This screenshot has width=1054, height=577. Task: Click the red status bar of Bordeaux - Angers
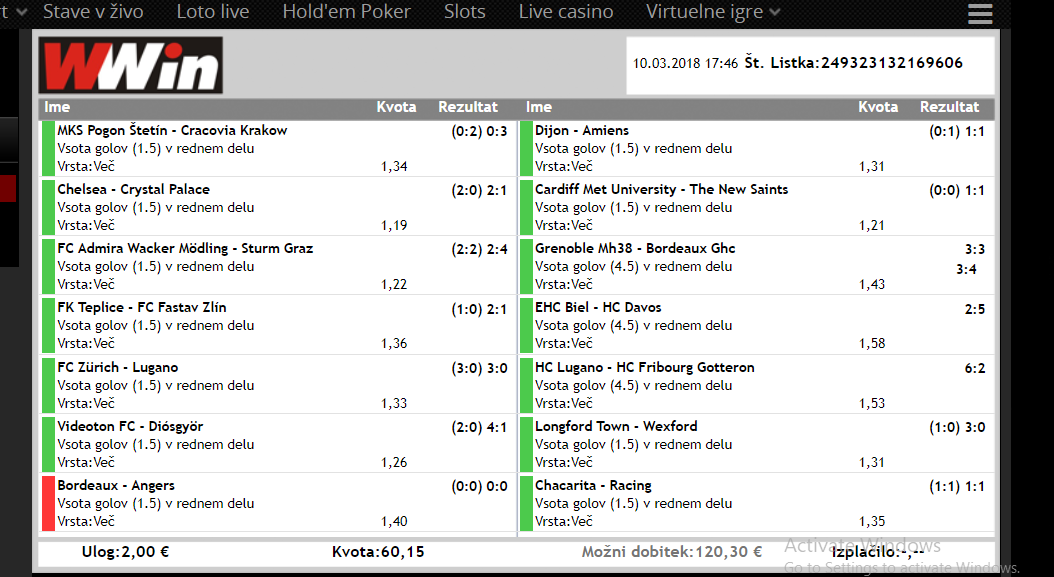click(x=48, y=504)
